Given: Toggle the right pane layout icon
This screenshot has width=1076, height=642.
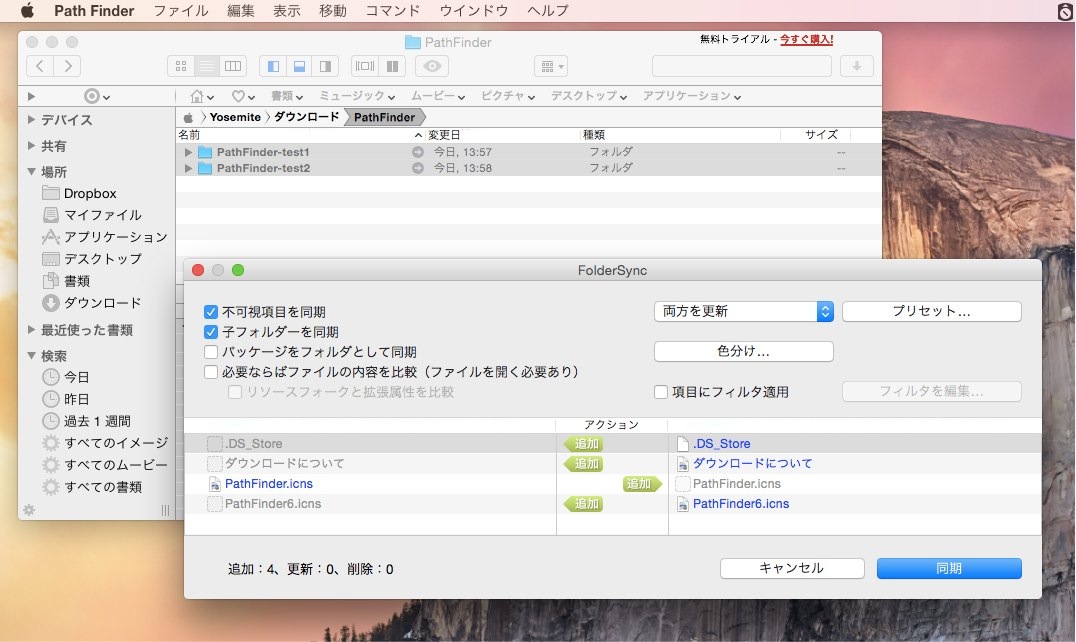Looking at the screenshot, I should [325, 66].
